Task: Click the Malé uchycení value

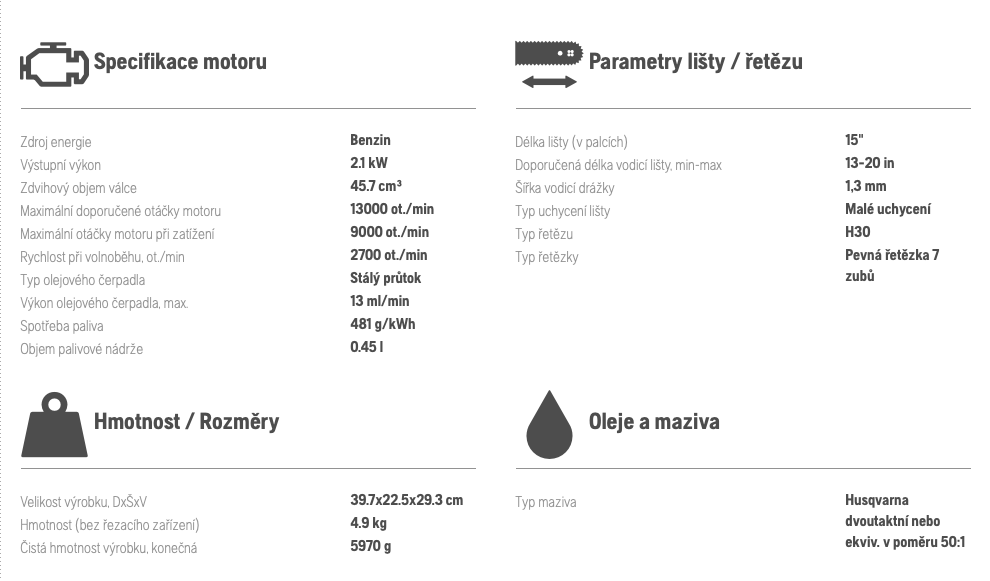Action: click(x=888, y=209)
